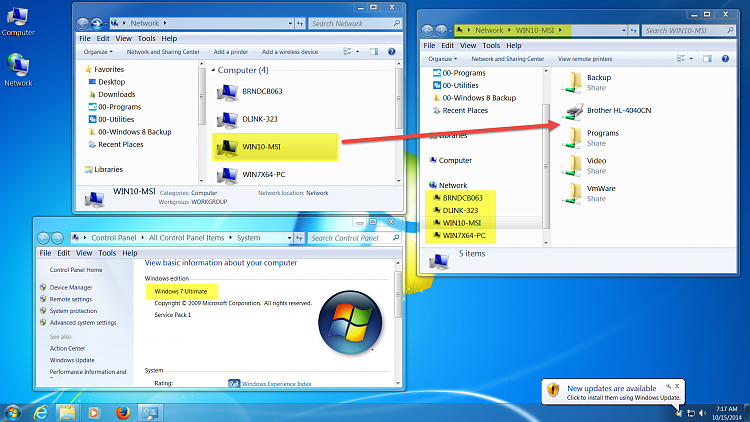The height and width of the screenshot is (422, 750).
Task: Open Edit menu in Control Panel window
Action: (64, 253)
